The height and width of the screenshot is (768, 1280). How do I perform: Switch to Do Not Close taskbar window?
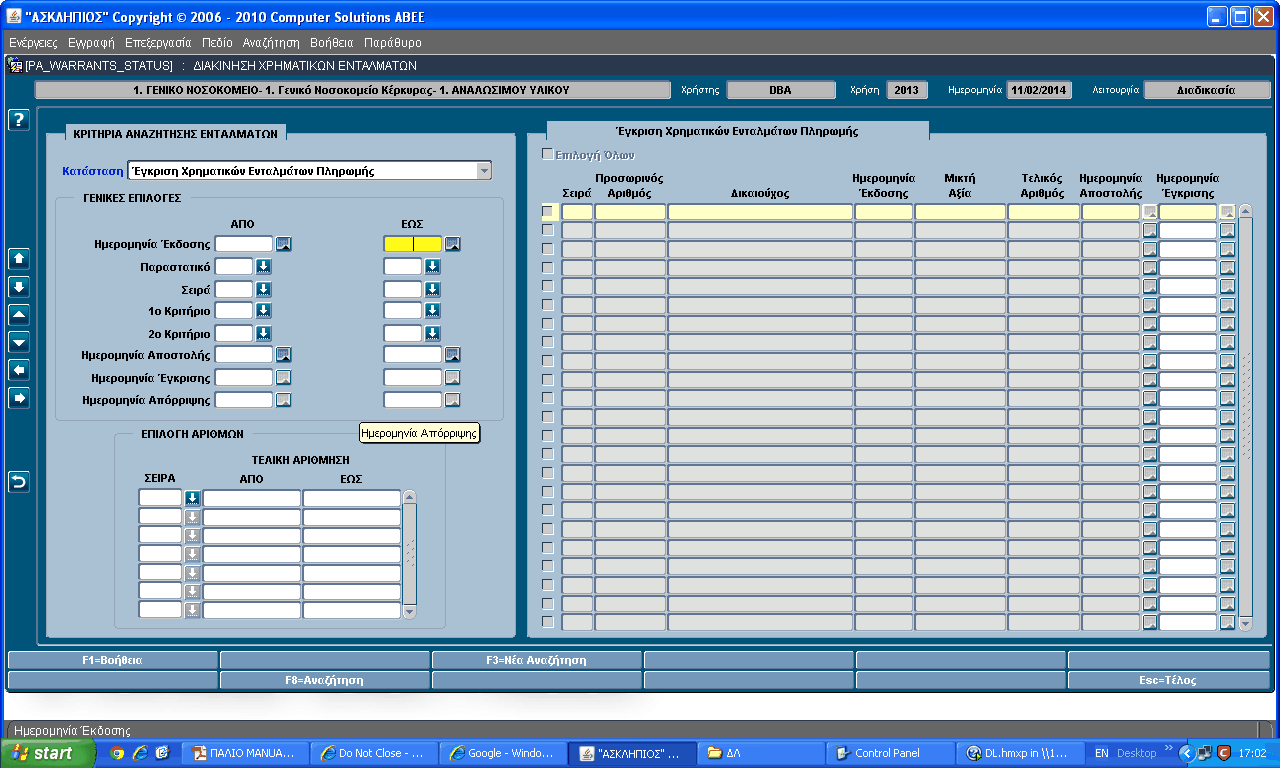(x=374, y=753)
